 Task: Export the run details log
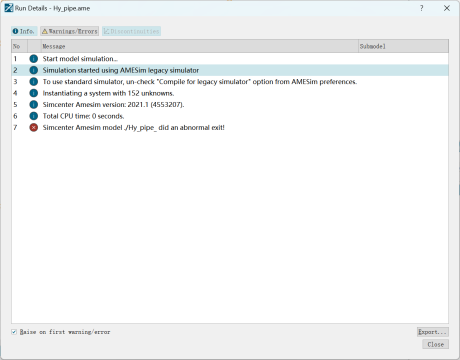[433, 332]
